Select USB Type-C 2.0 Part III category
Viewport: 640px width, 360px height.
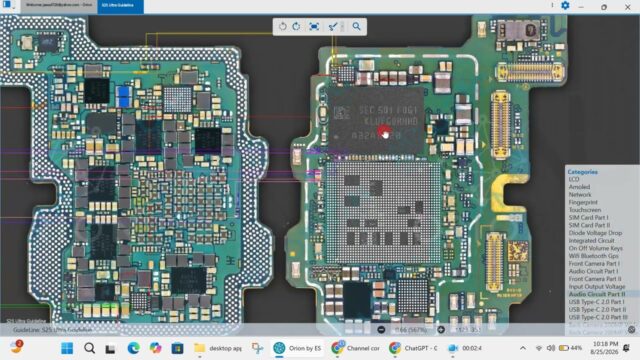click(x=598, y=318)
